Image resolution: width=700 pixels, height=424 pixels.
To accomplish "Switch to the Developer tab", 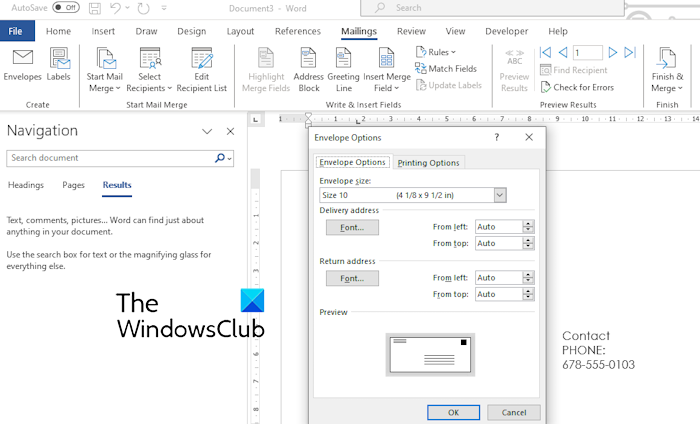I will pos(507,31).
